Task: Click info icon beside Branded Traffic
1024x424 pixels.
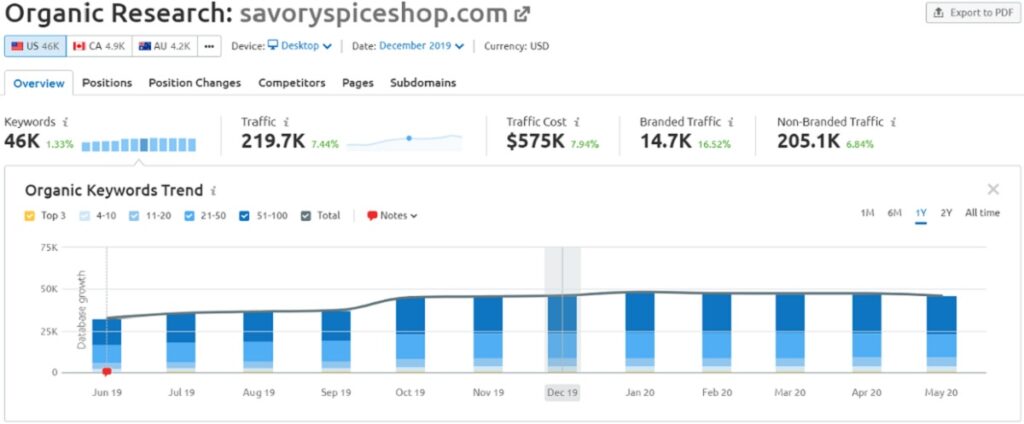Action: point(731,122)
